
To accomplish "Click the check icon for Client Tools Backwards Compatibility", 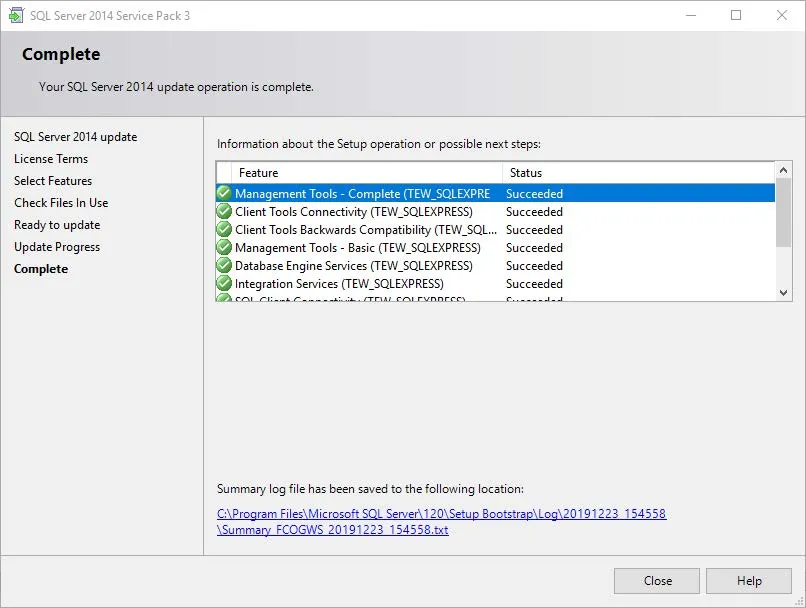I will [x=226, y=229].
